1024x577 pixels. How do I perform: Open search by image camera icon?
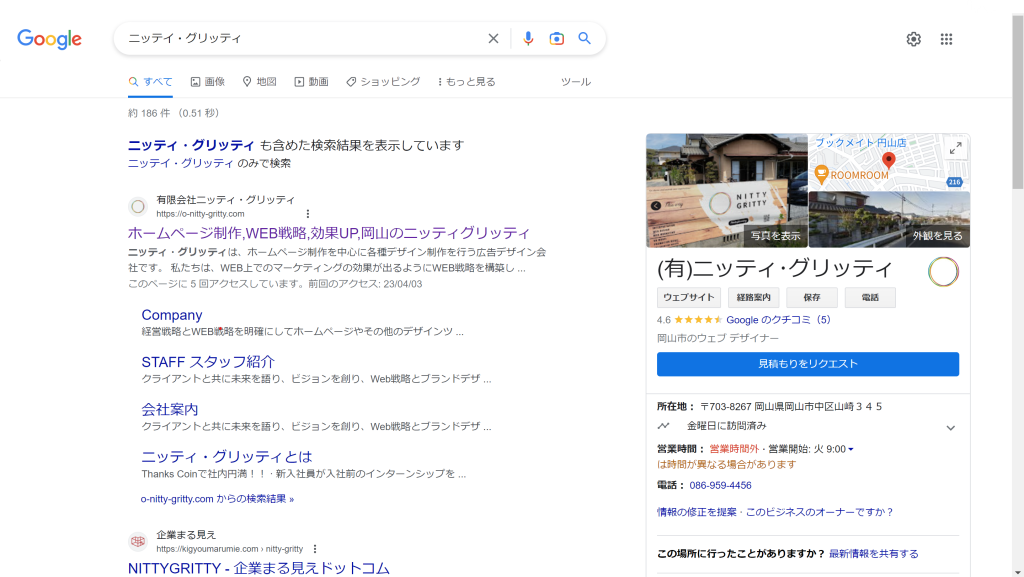[556, 39]
